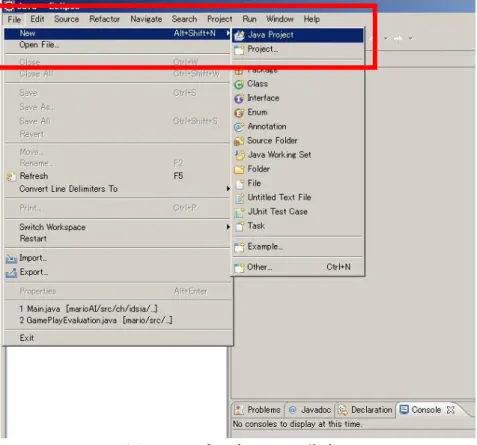This screenshot has width=477, height=445.
Task: Click the Export... icon
Action: pyautogui.click(x=11, y=273)
